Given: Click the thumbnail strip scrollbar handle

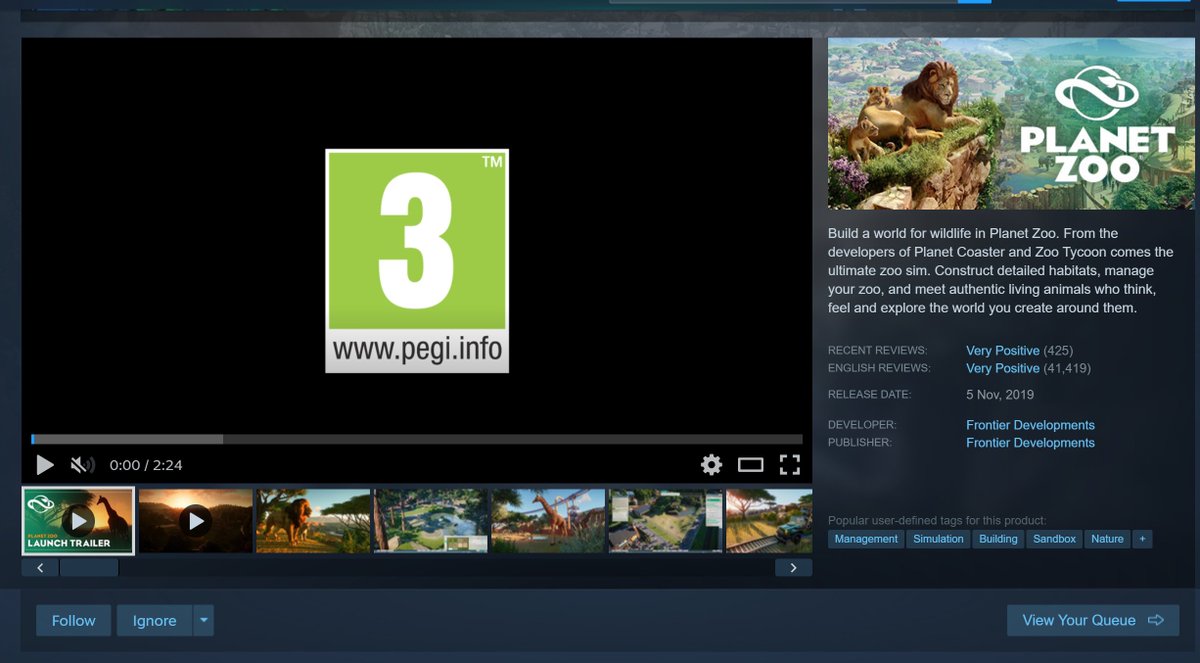Looking at the screenshot, I should [89, 568].
